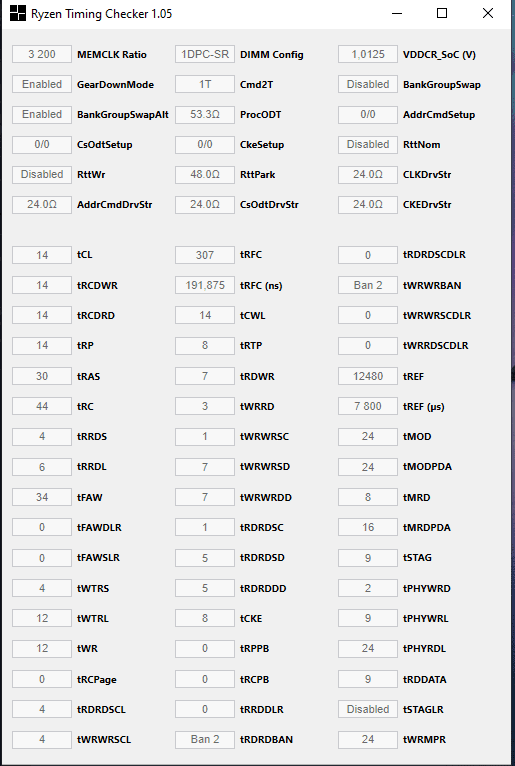The image size is (515, 766).
Task: Select the tRC value 44
Action: coord(42,406)
